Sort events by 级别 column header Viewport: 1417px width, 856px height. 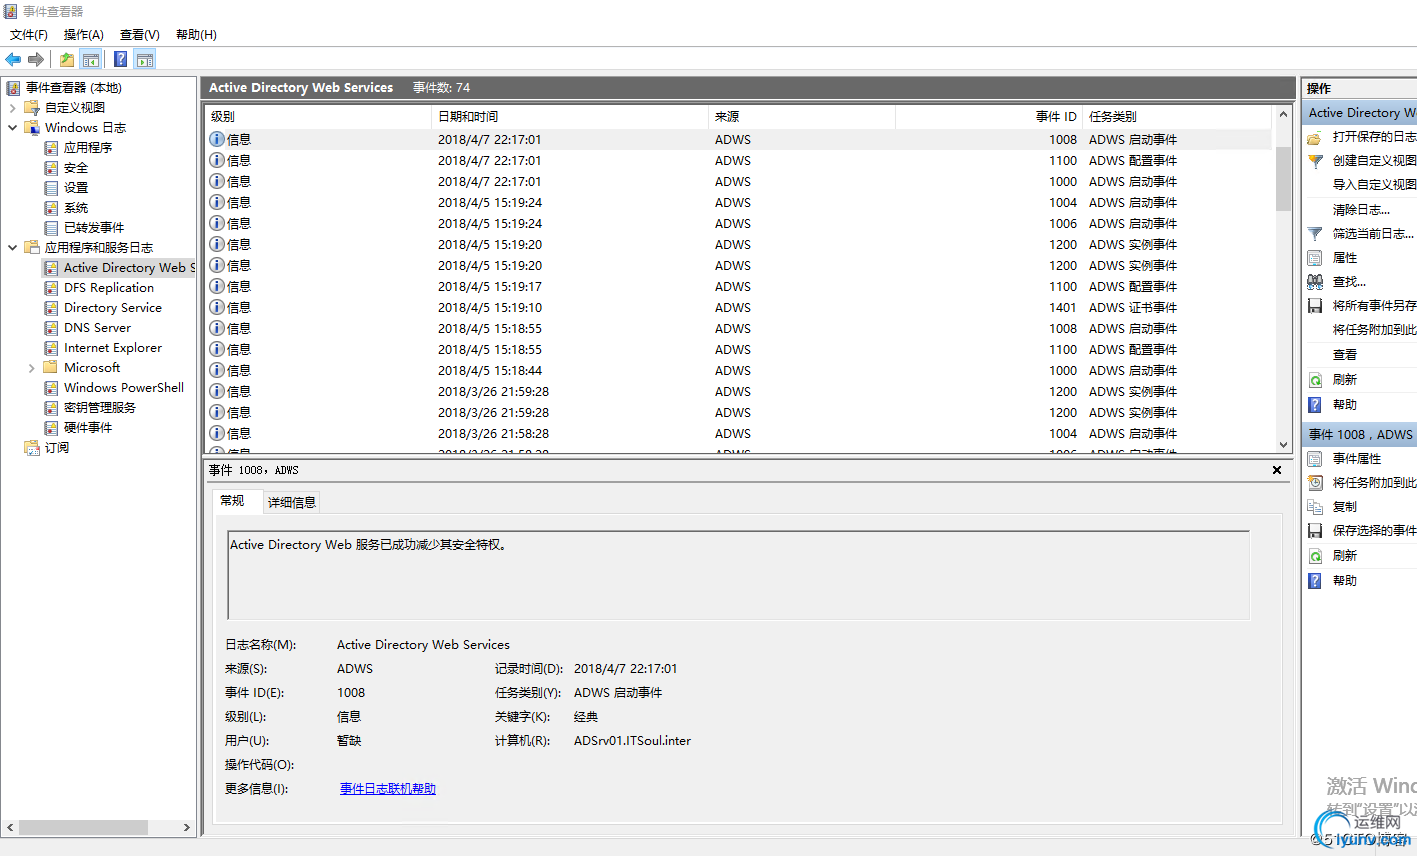tap(318, 117)
